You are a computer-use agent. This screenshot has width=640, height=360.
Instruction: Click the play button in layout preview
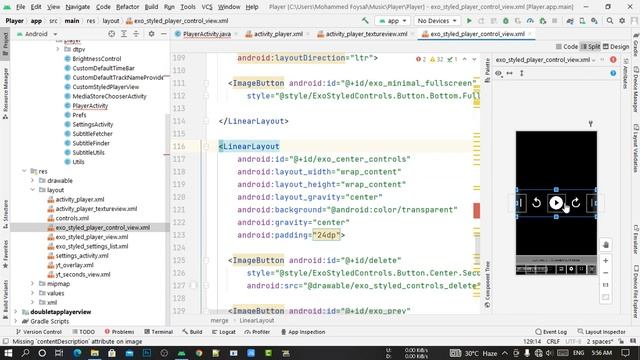click(556, 203)
